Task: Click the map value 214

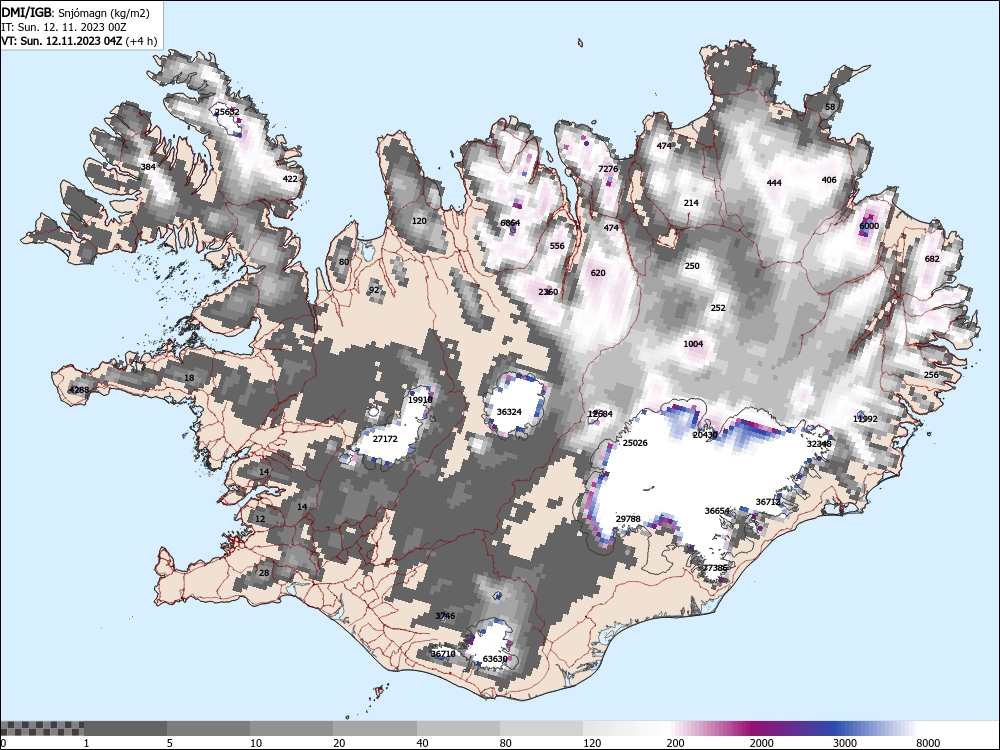Action: (x=691, y=203)
